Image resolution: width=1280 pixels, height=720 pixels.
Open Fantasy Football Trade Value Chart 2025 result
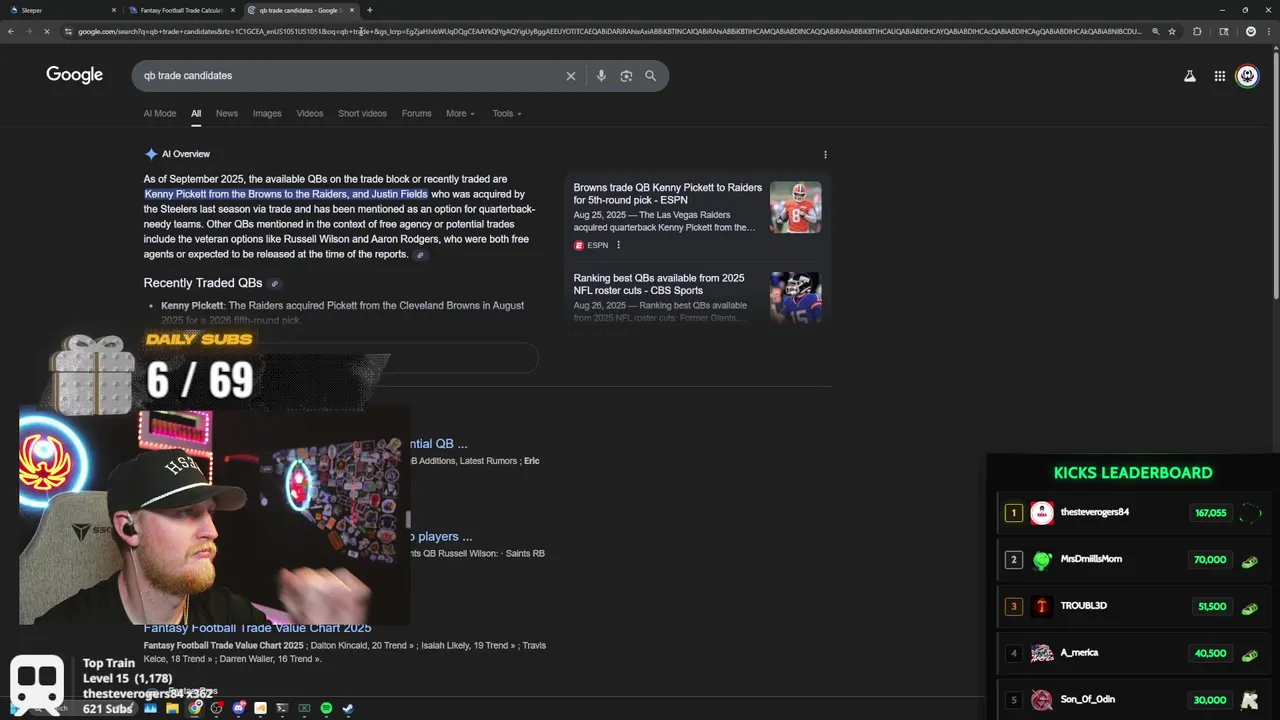[x=257, y=628]
